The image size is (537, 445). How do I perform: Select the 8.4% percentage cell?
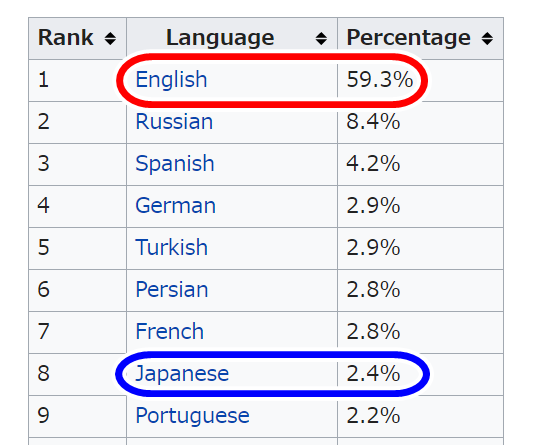[420, 122]
